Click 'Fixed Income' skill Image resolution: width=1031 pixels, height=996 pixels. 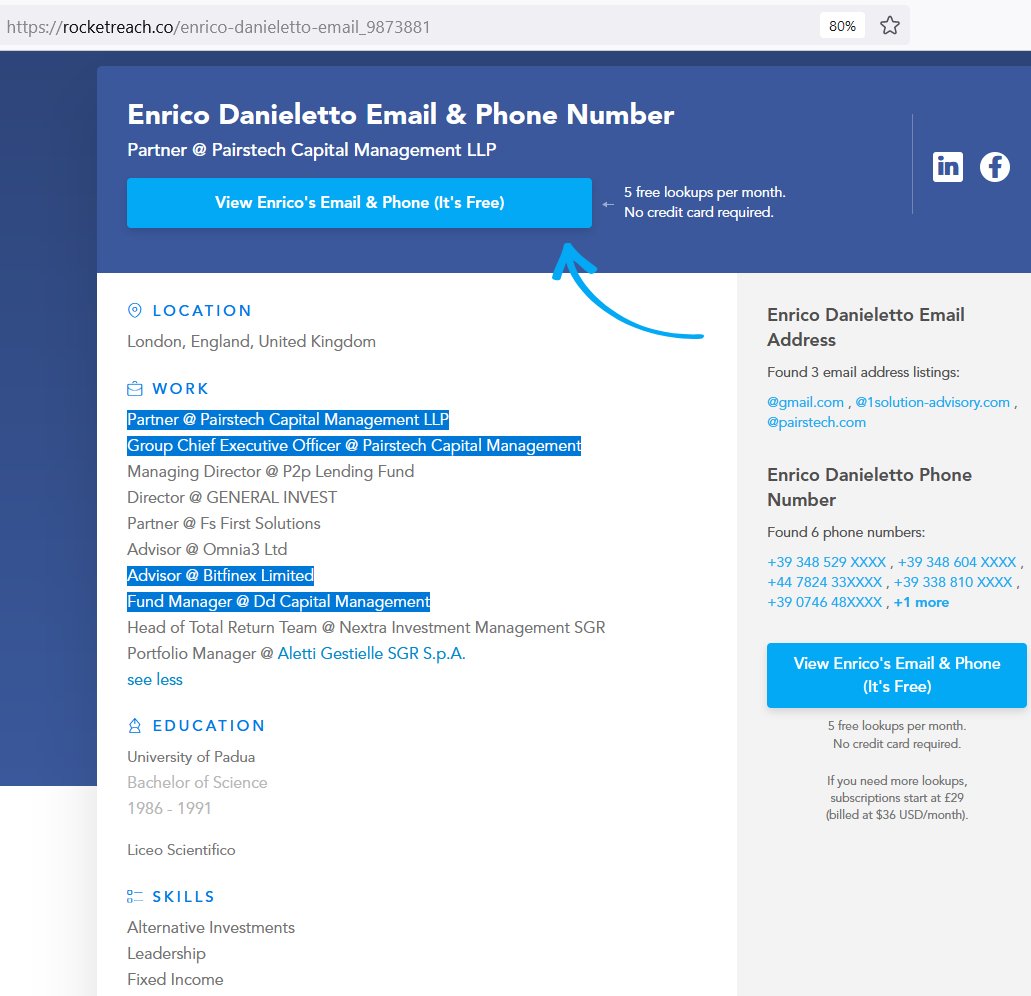pos(175,980)
